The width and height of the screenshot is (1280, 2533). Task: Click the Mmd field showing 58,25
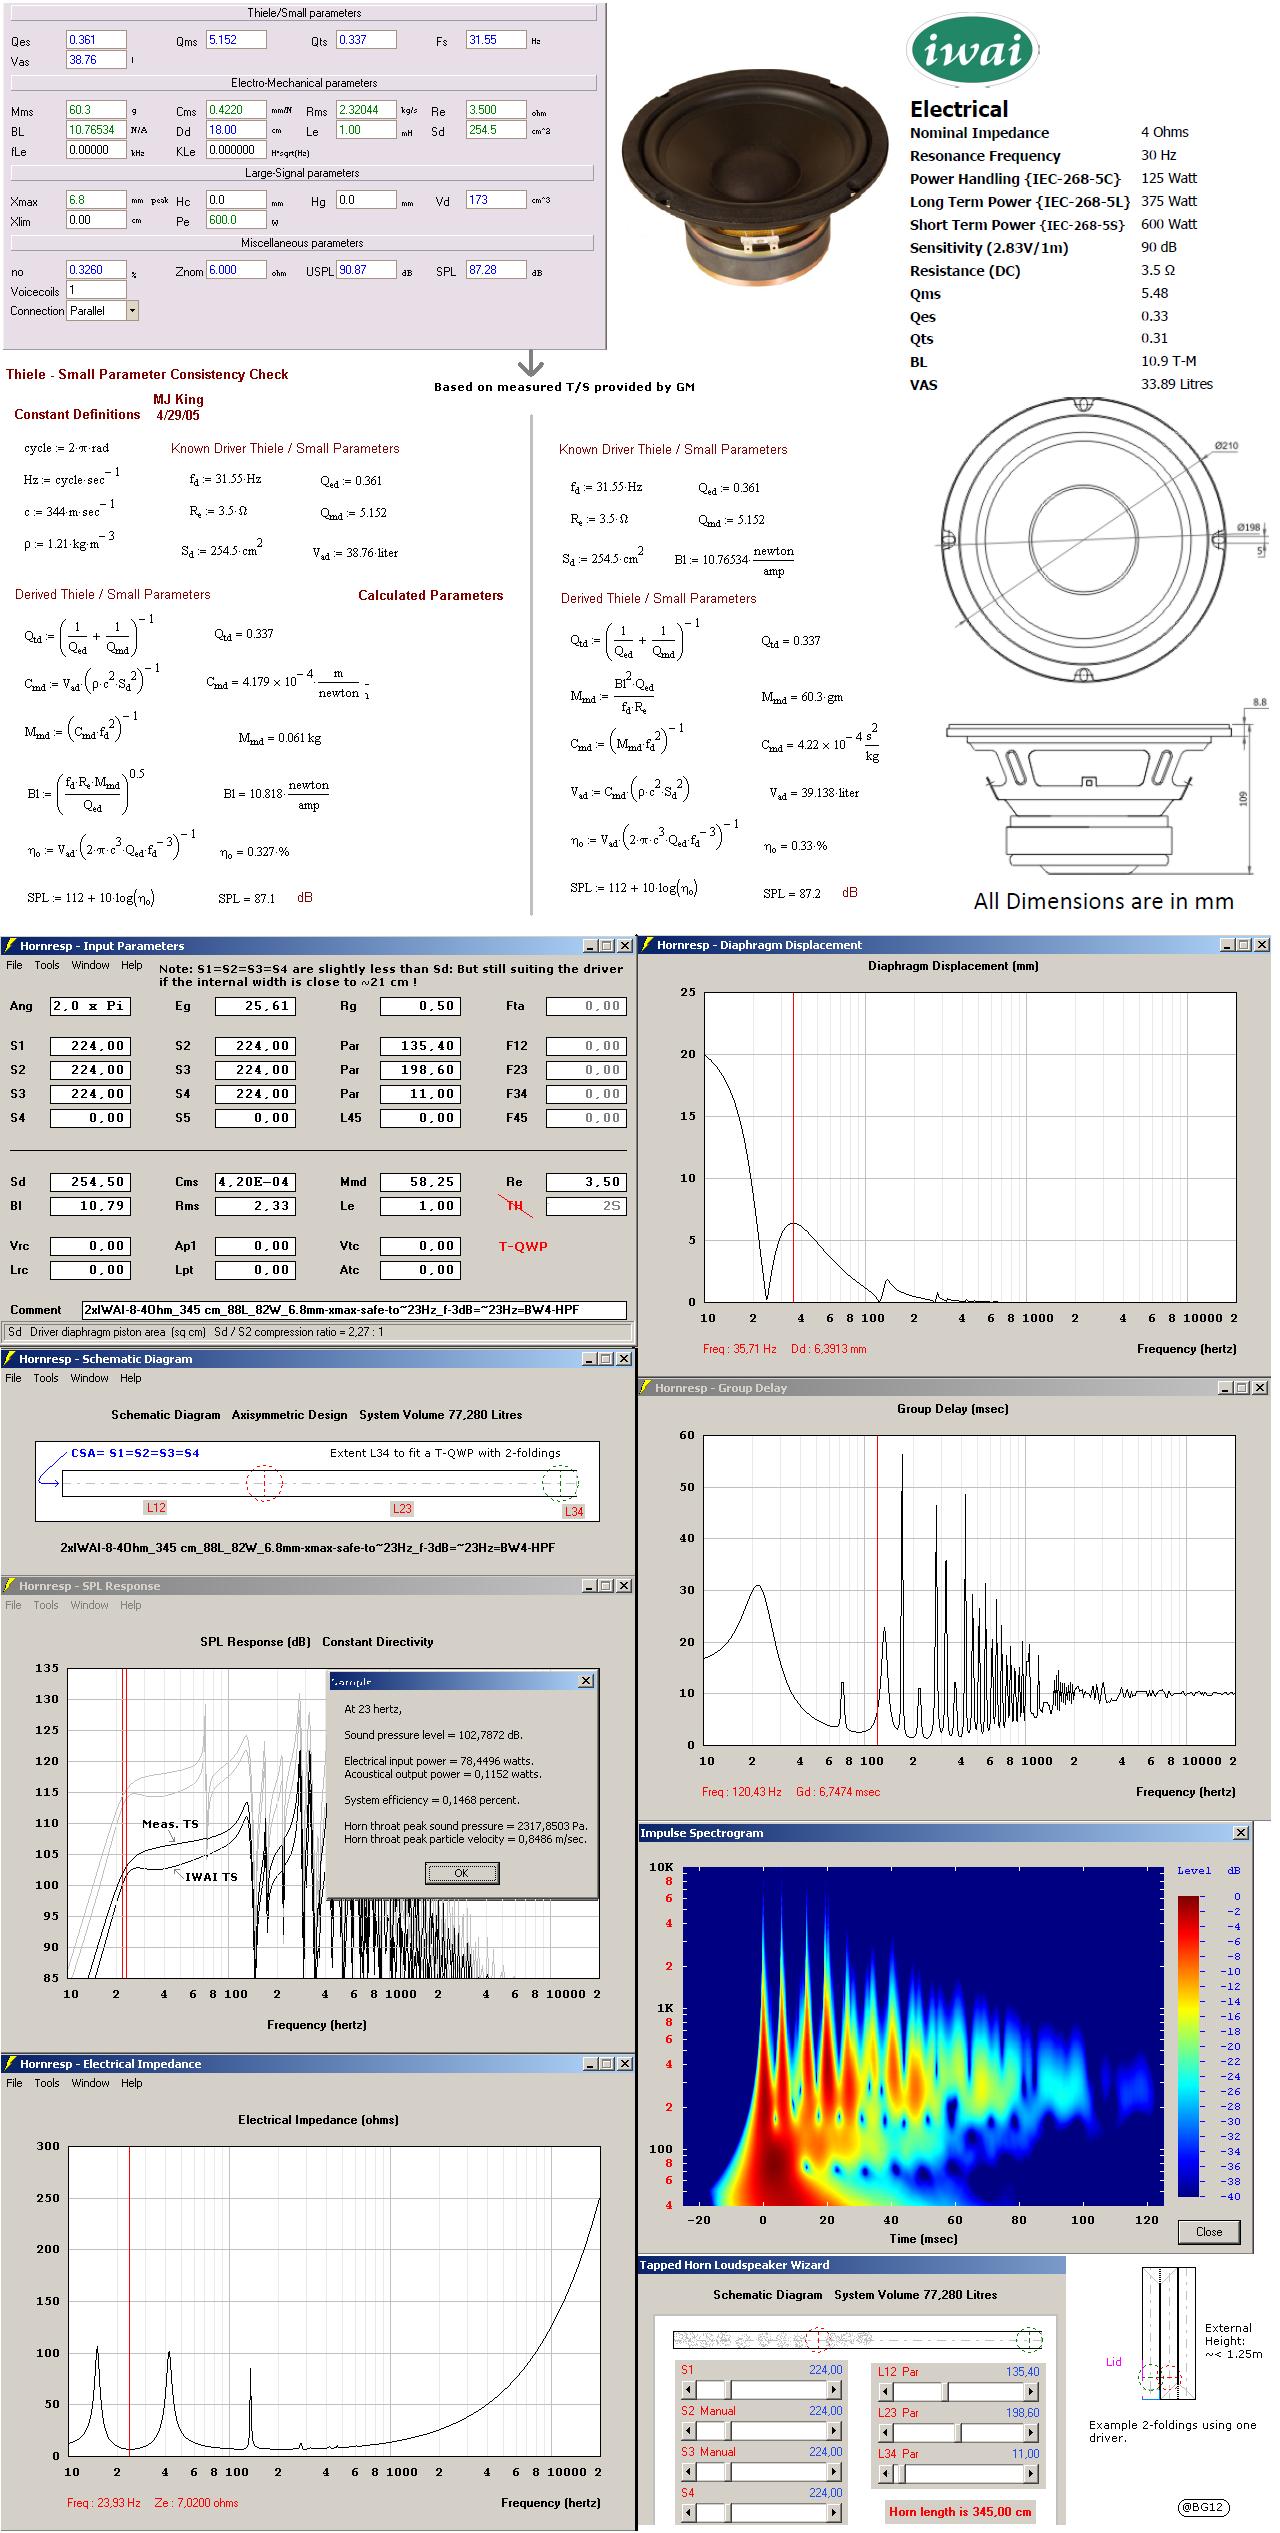pos(420,1182)
